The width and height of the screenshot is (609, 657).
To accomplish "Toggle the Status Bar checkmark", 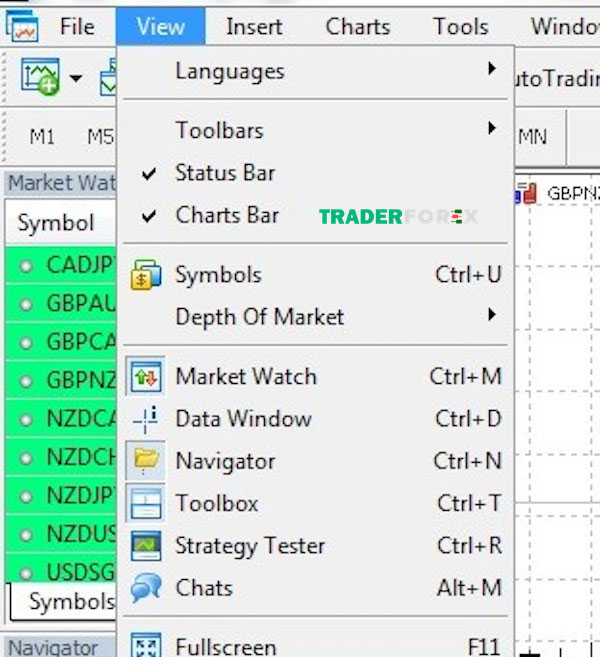I will tap(149, 173).
